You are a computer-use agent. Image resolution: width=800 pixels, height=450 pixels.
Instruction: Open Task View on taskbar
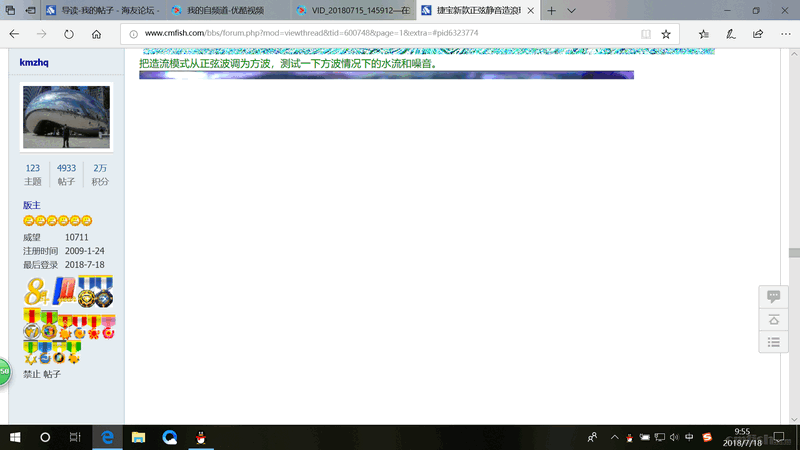coord(75,437)
